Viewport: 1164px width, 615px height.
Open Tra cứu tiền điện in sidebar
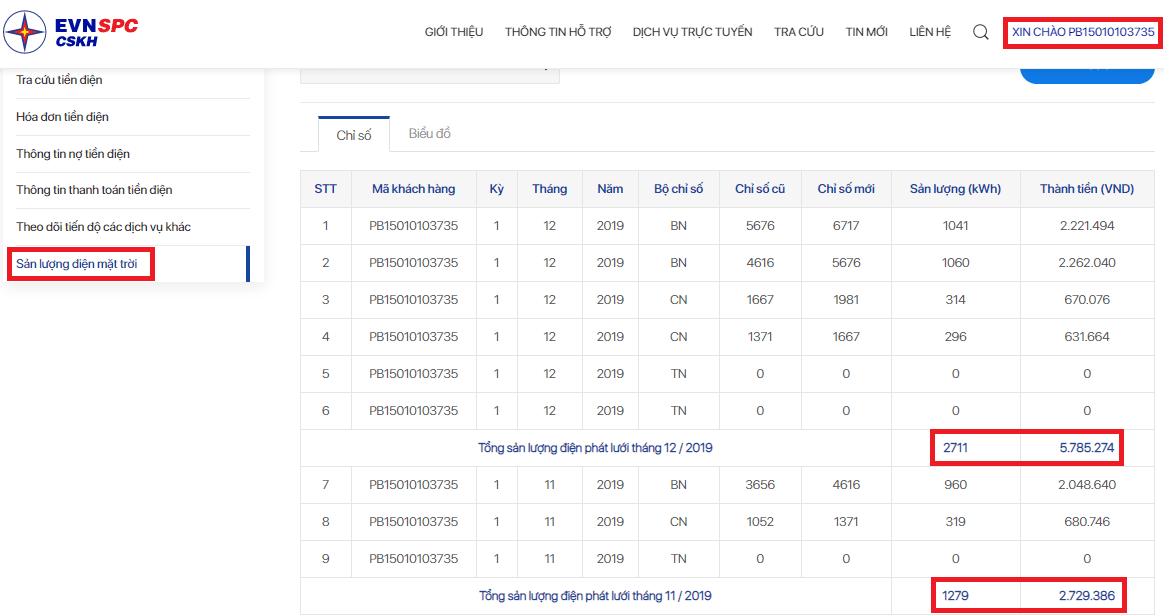click(59, 80)
